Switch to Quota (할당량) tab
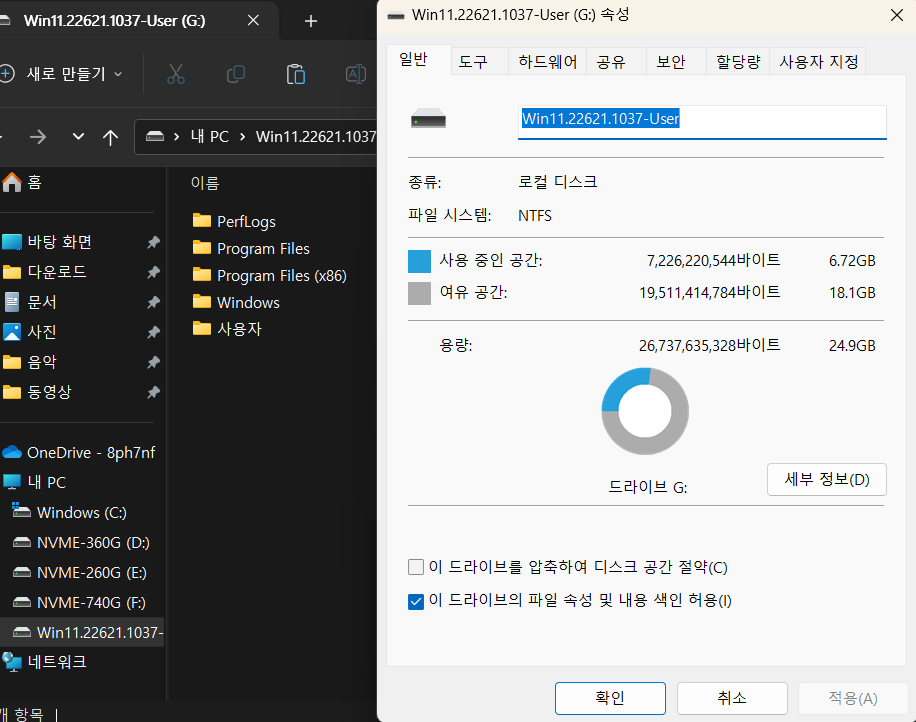Viewport: 916px width, 722px height. [738, 62]
